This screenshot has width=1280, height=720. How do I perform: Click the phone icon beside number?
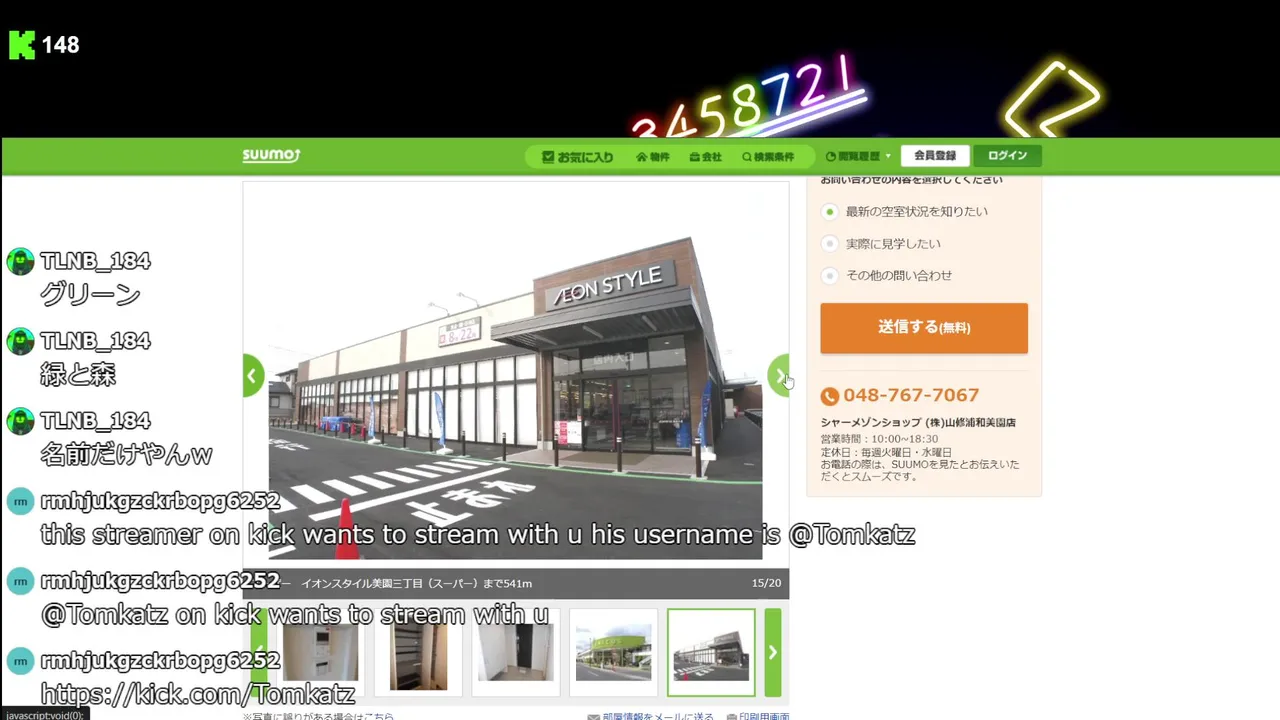point(829,396)
